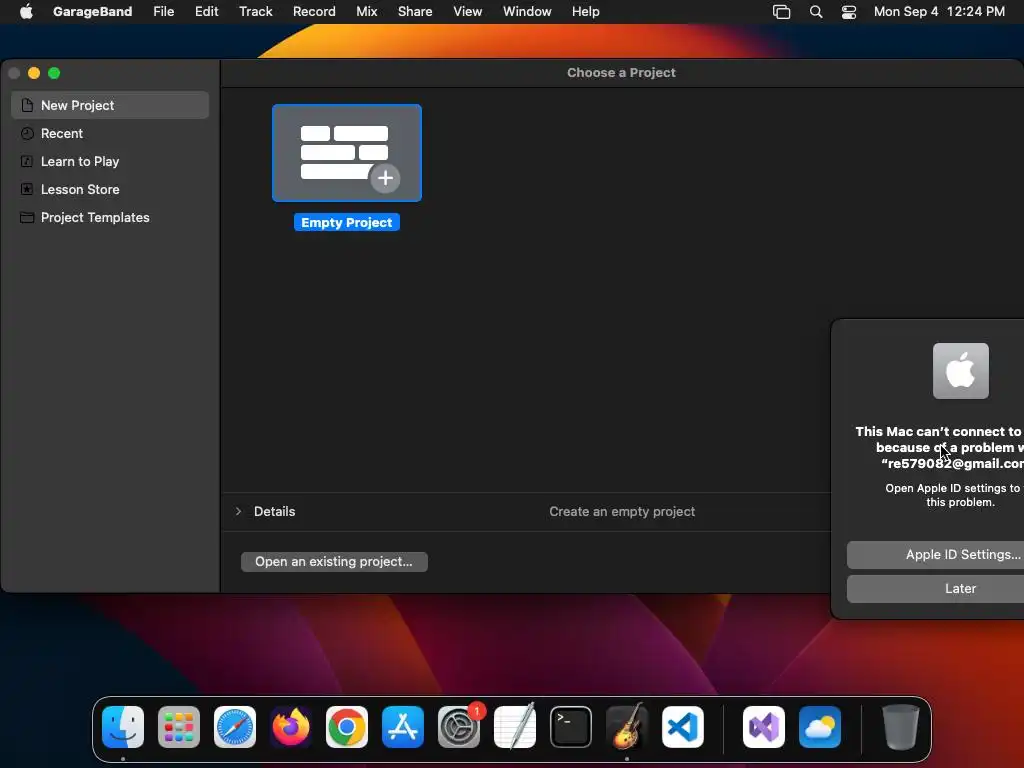Expand the Details disclosure chevron
Image resolution: width=1024 pixels, height=768 pixels.
pyautogui.click(x=238, y=511)
